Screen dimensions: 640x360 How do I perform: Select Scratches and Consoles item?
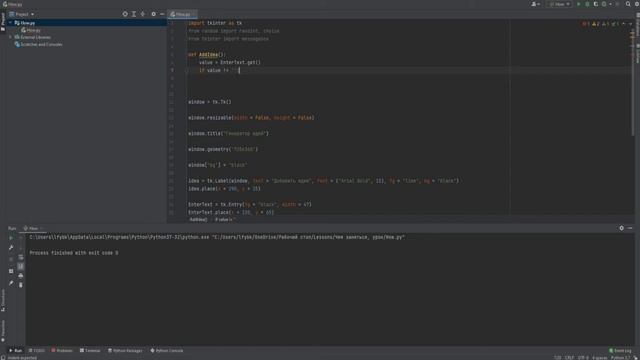[x=39, y=44]
